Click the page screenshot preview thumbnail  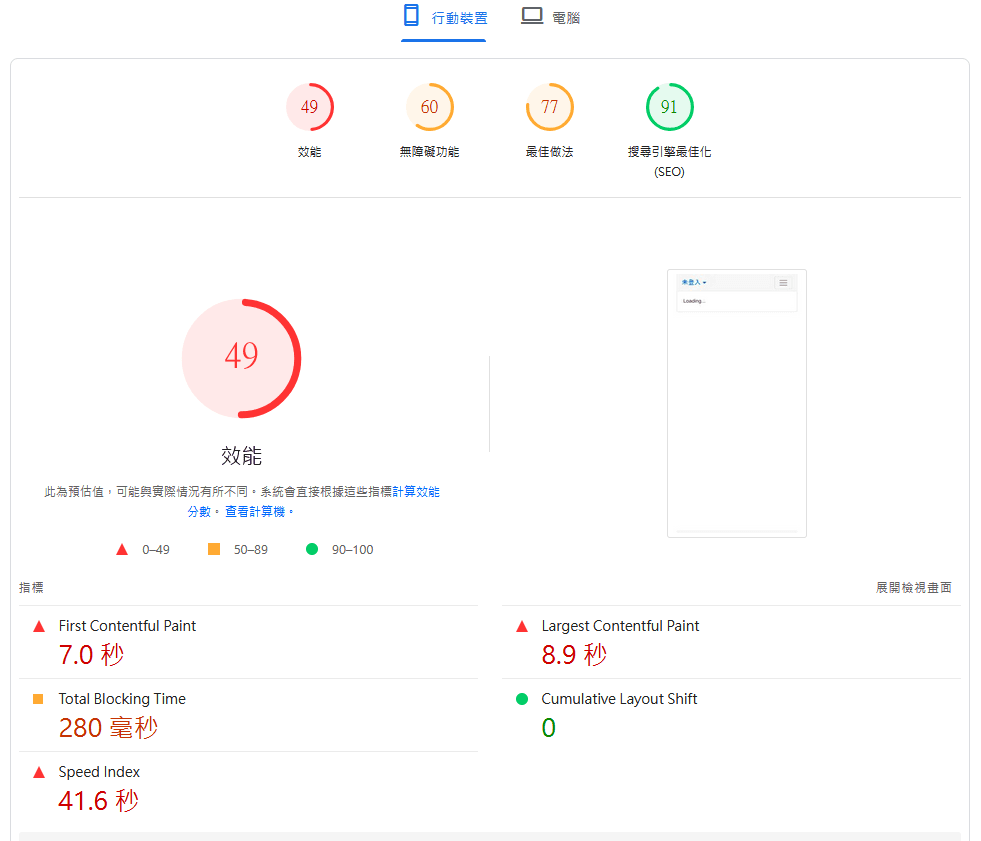click(737, 403)
